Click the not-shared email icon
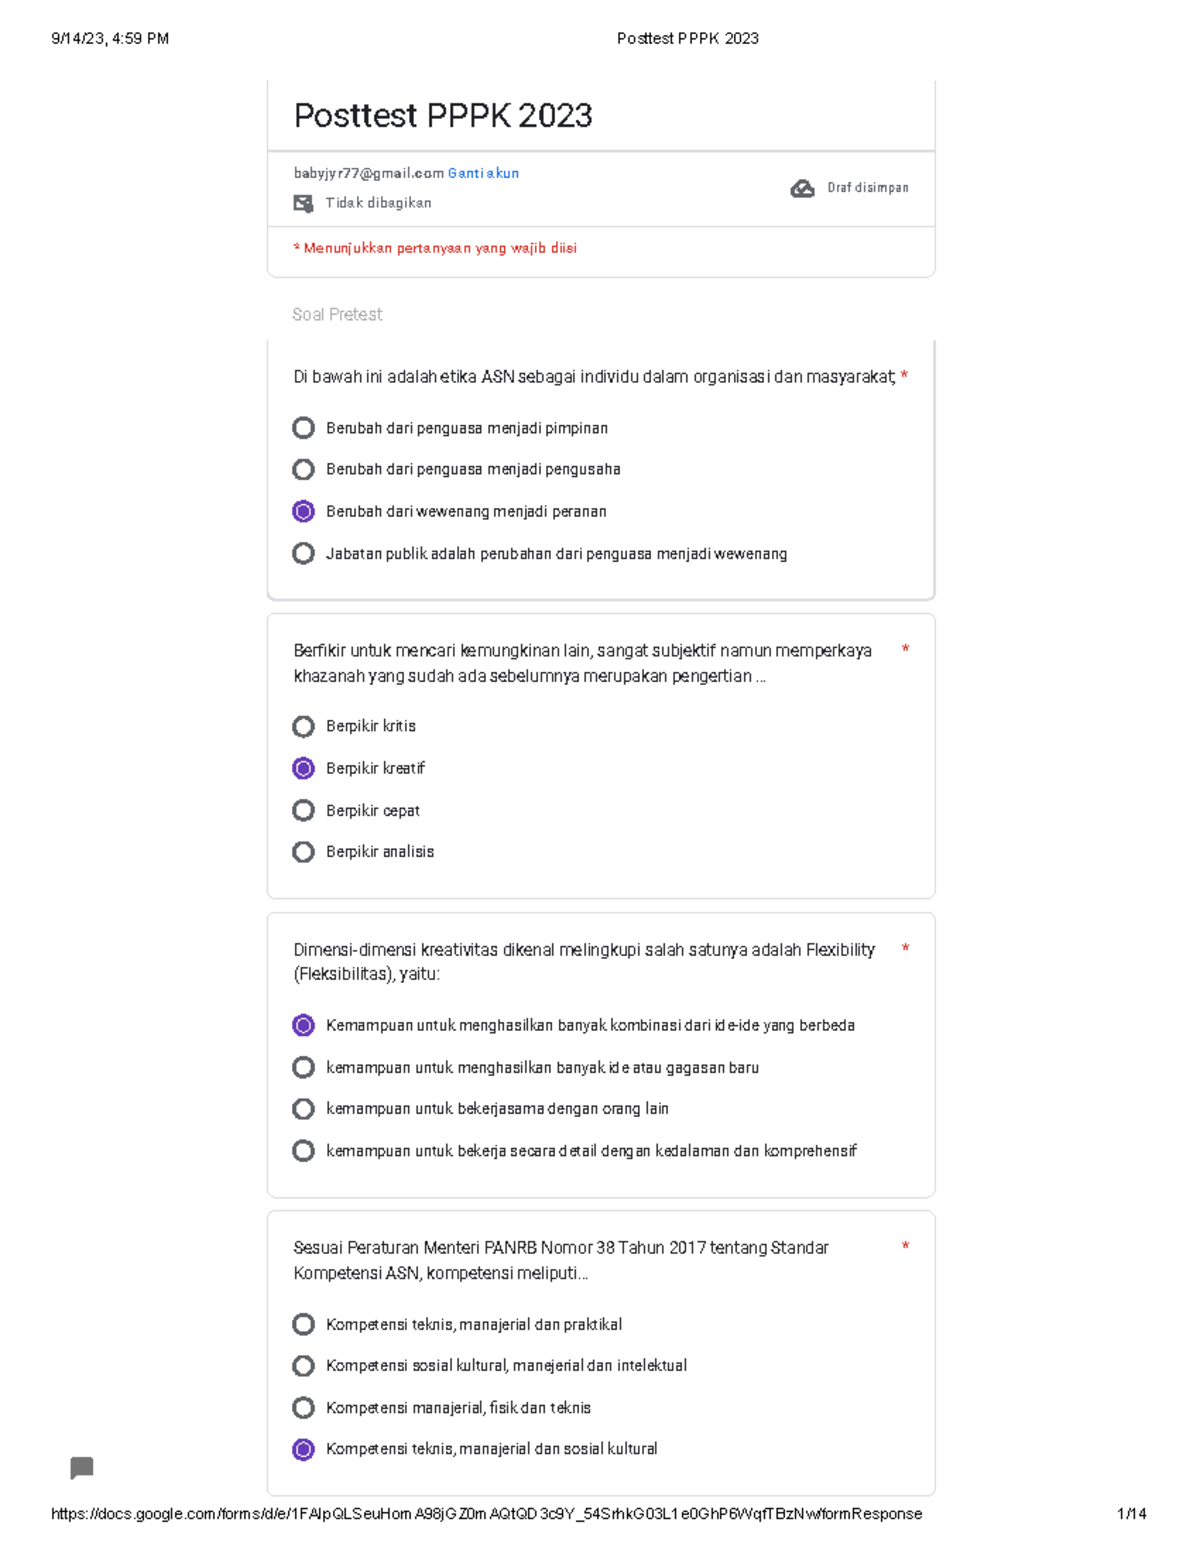The width and height of the screenshot is (1200, 1553). [303, 203]
